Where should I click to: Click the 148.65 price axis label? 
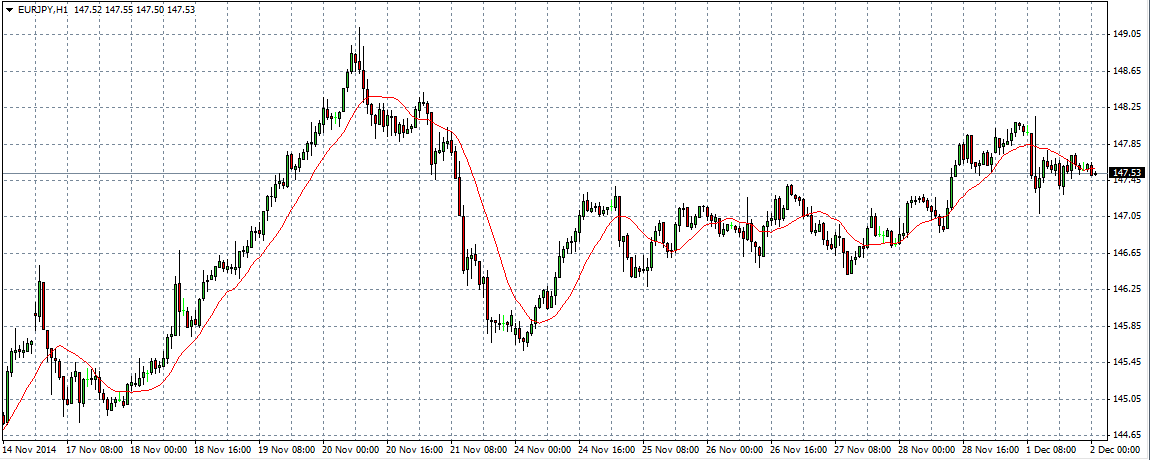(1126, 71)
